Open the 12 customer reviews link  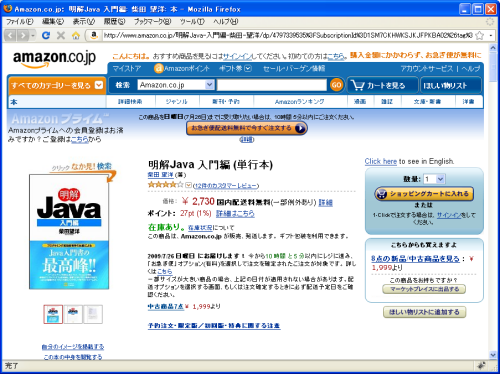225,186
